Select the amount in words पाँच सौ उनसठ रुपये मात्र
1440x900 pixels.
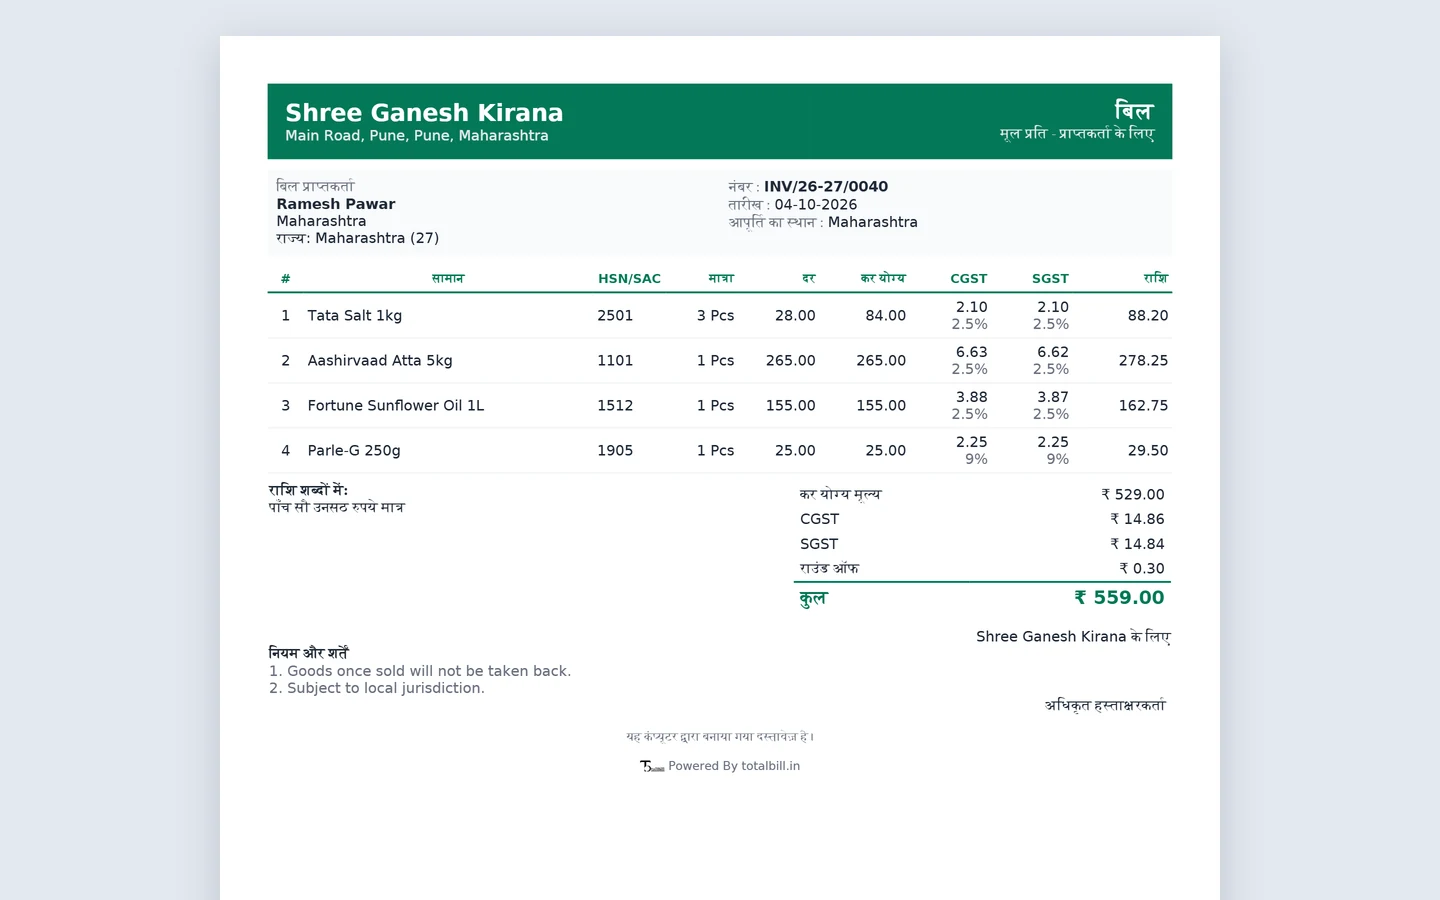(336, 507)
